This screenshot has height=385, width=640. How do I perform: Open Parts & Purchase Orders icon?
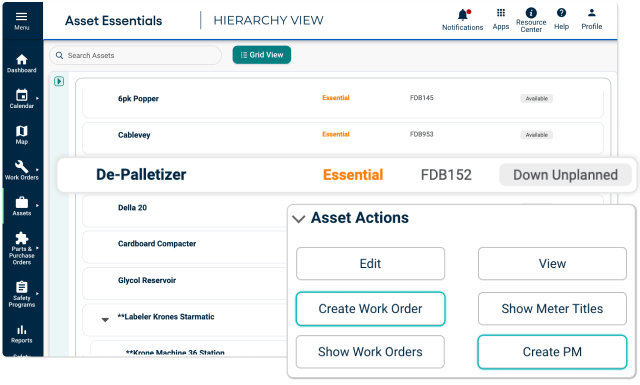pyautogui.click(x=22, y=238)
